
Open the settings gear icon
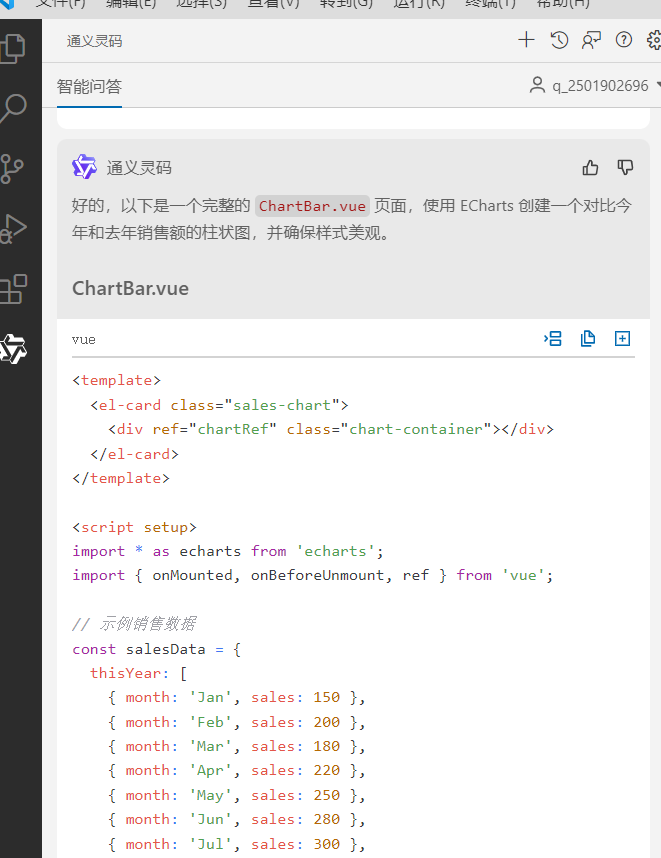pyautogui.click(x=654, y=40)
